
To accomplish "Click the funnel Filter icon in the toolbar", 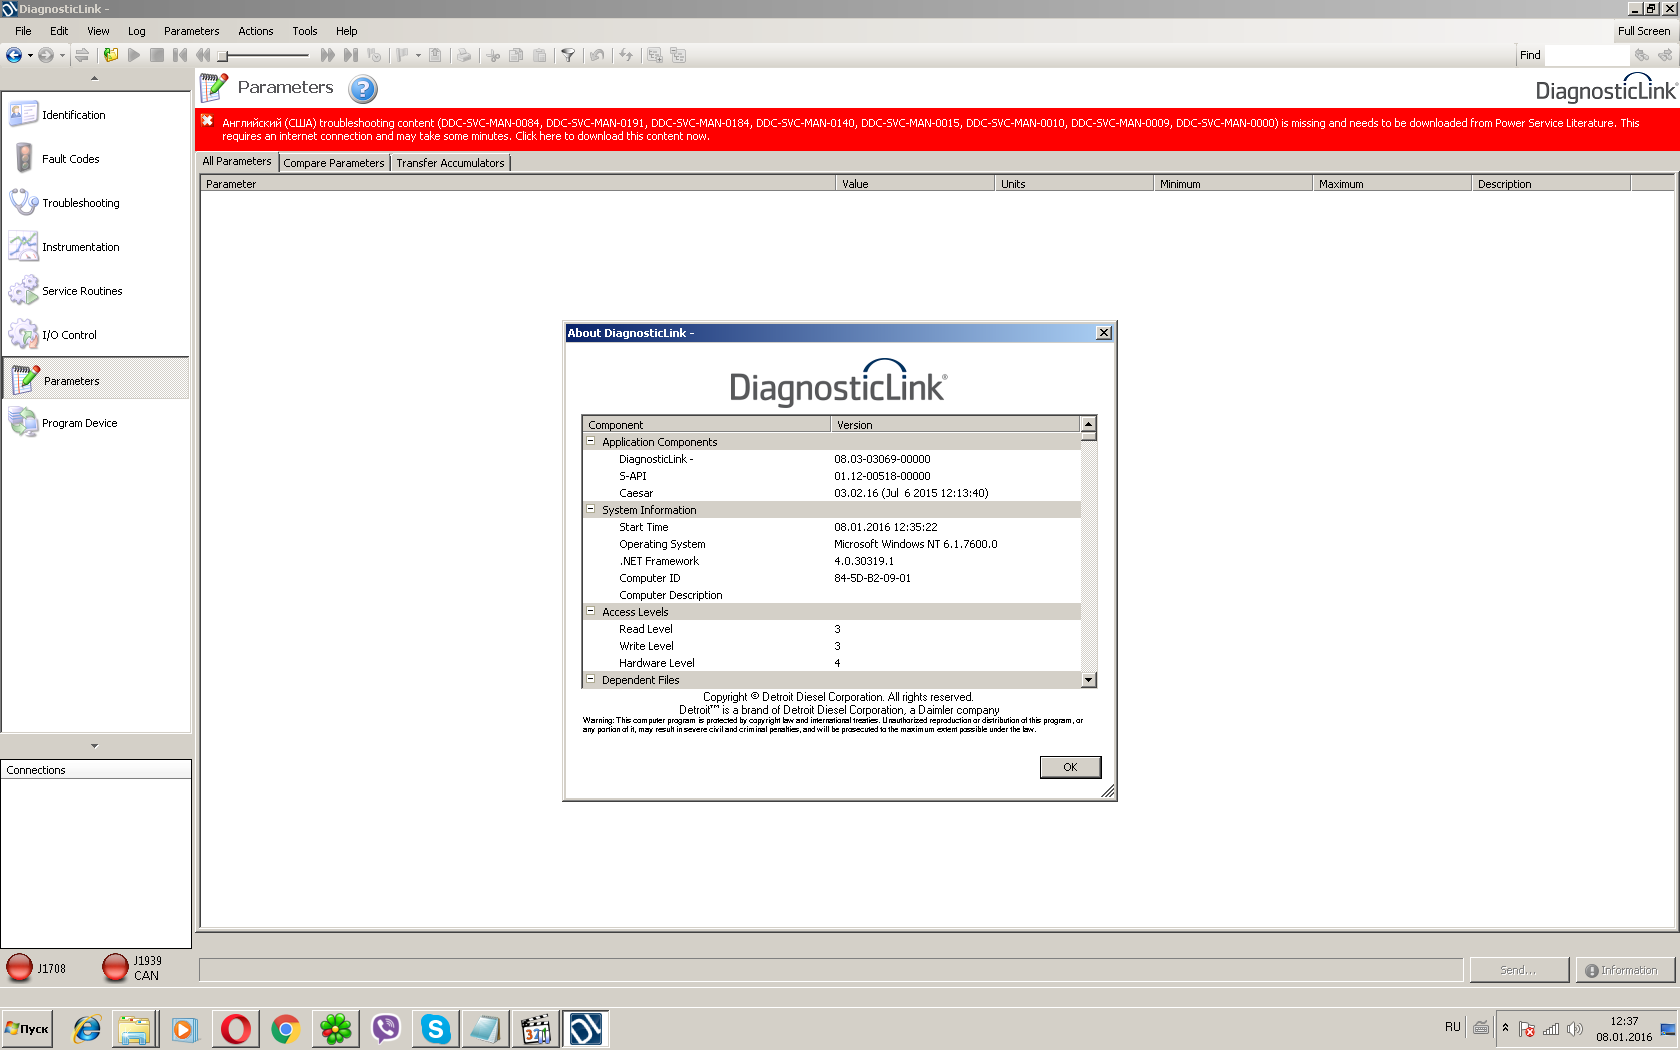I will click(568, 56).
